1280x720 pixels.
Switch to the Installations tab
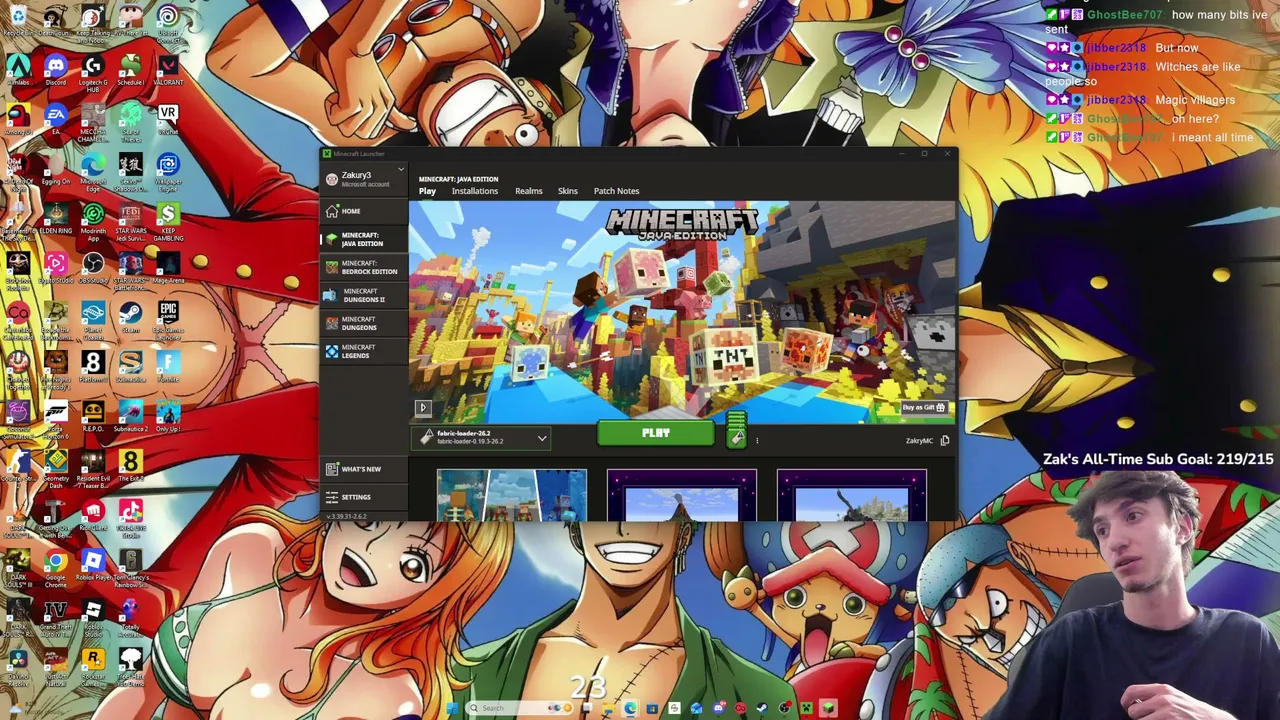point(475,191)
